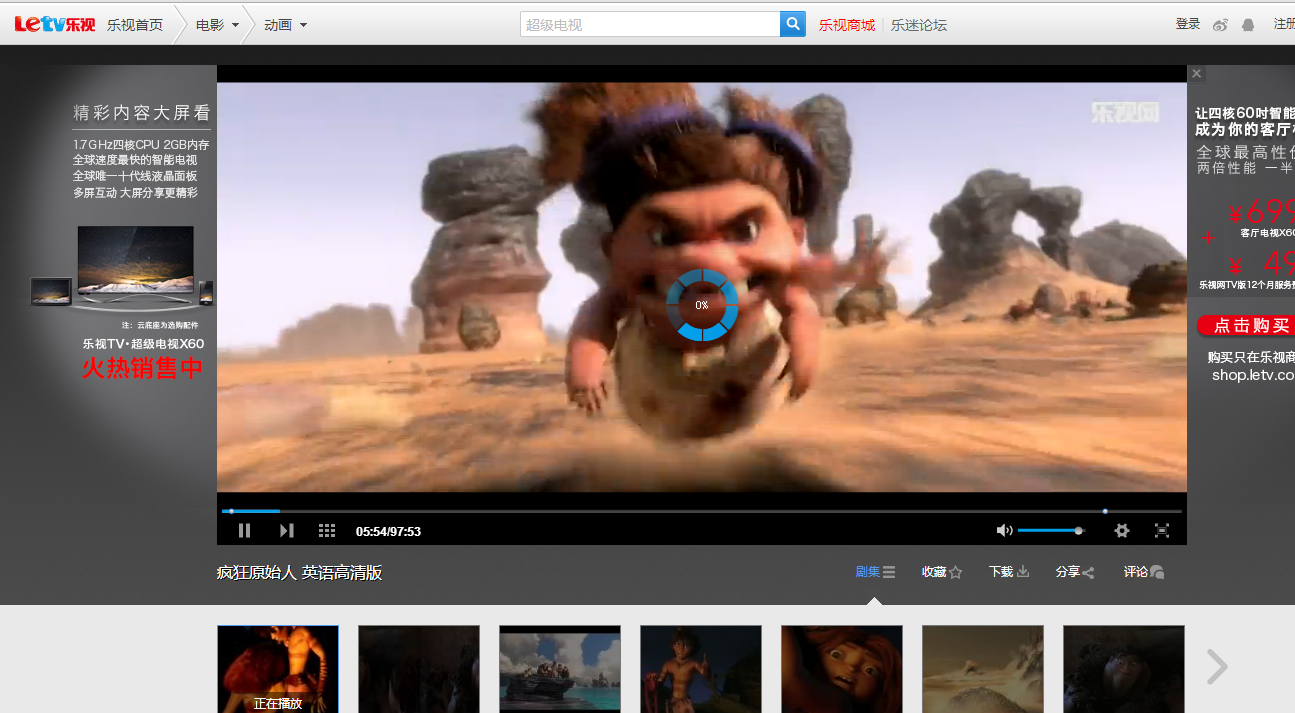
Task: Open the thumbnail of standing boy at night
Action: [x=701, y=669]
